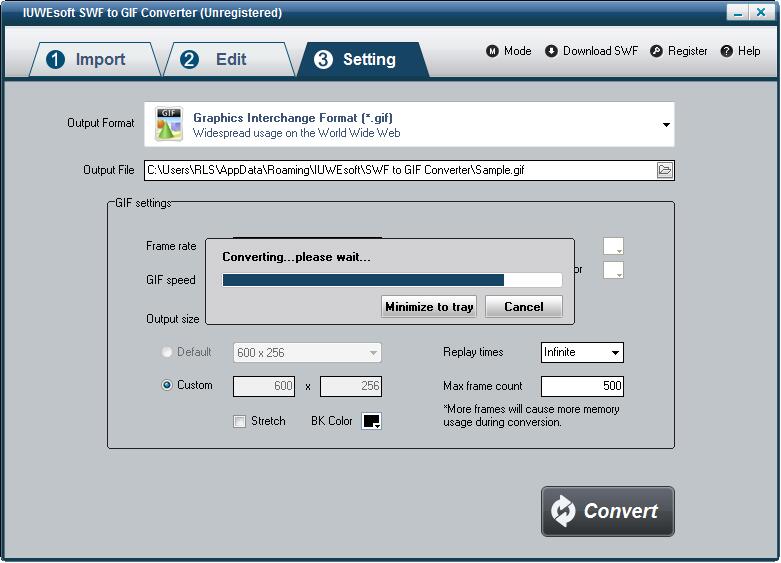Viewport: 781px width, 563px height.
Task: Click the conversion progress bar
Action: pos(392,280)
